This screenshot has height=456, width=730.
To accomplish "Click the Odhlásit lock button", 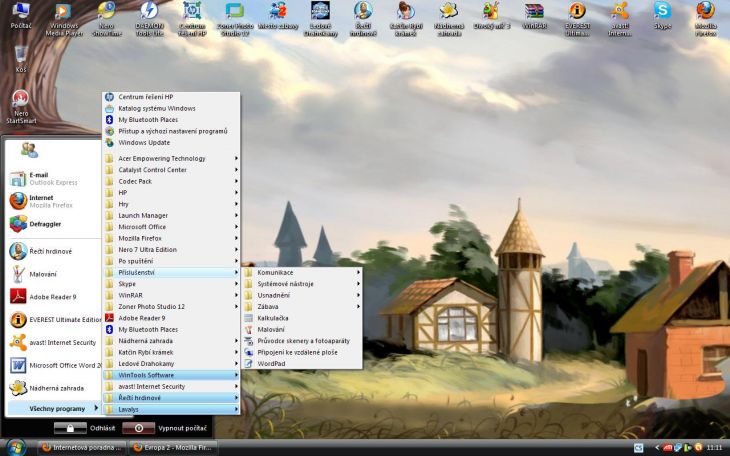I will pos(70,428).
